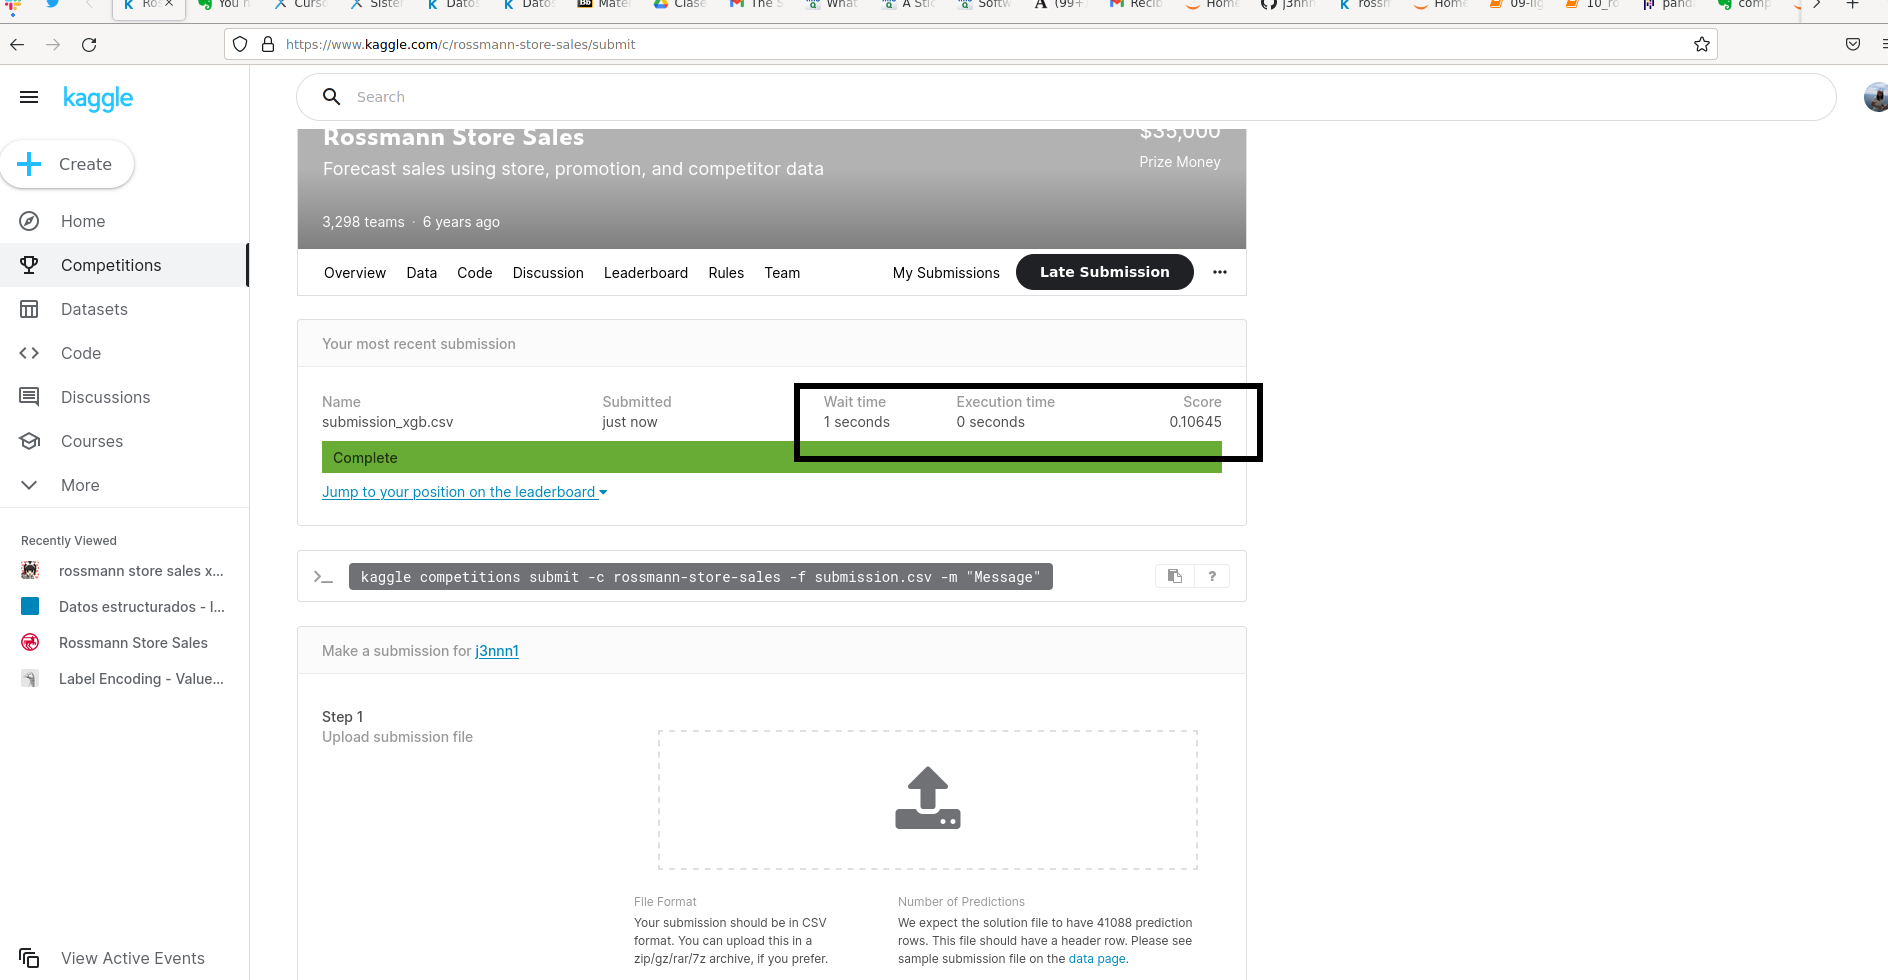
Task: Open the j3nnn1 user link
Action: [x=497, y=651]
